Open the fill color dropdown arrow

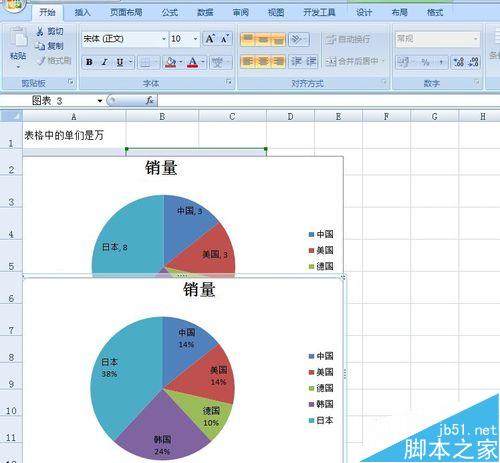(181, 62)
